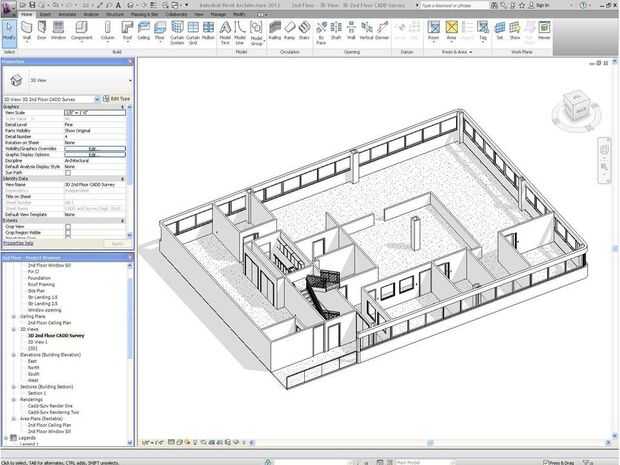Select the Stairs tool

pyautogui.click(x=304, y=31)
